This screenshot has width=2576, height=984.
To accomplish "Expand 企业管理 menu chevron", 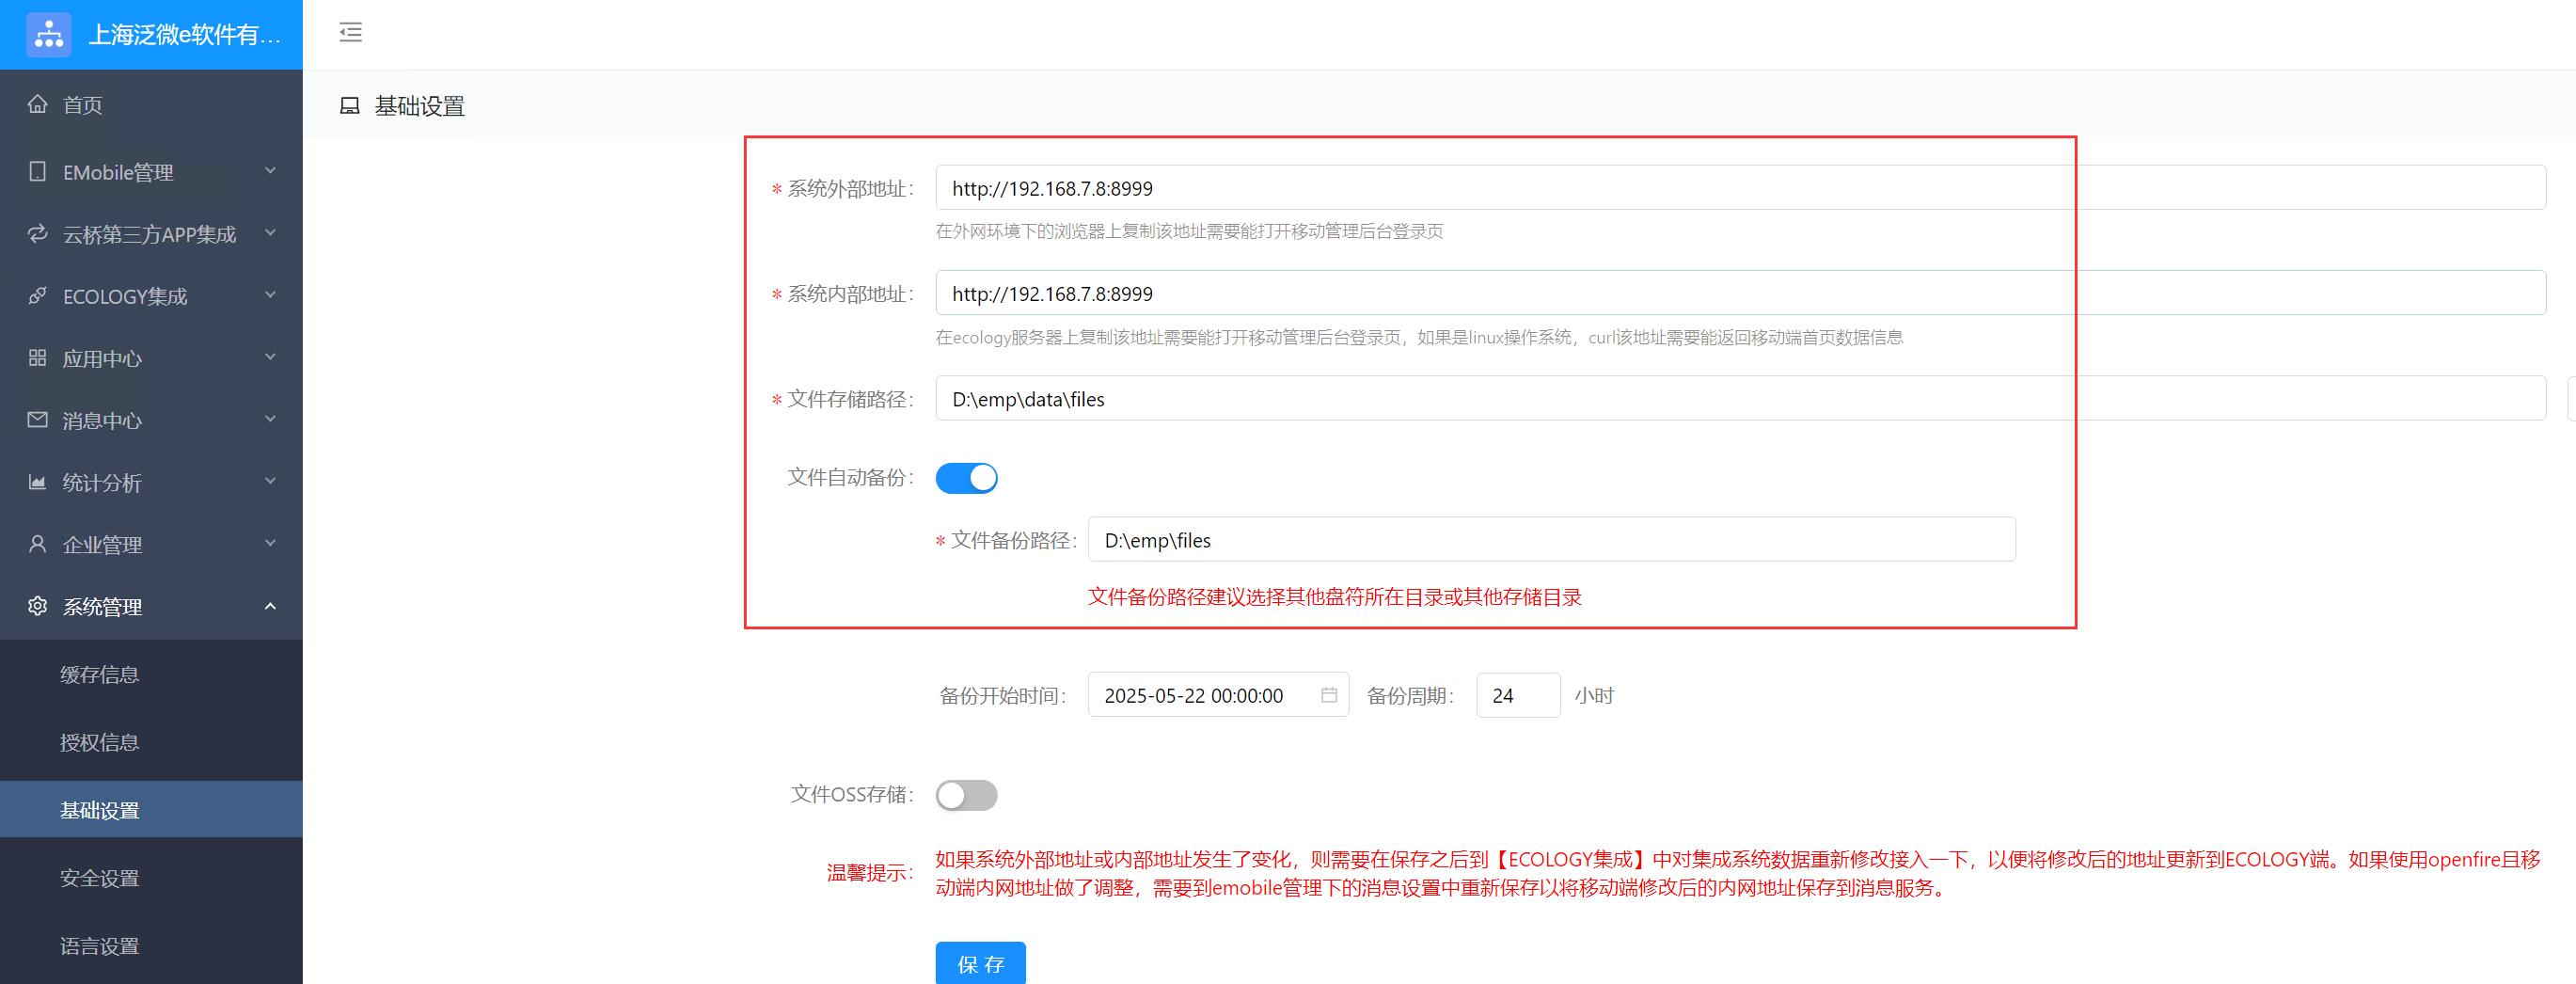I will click(x=270, y=543).
